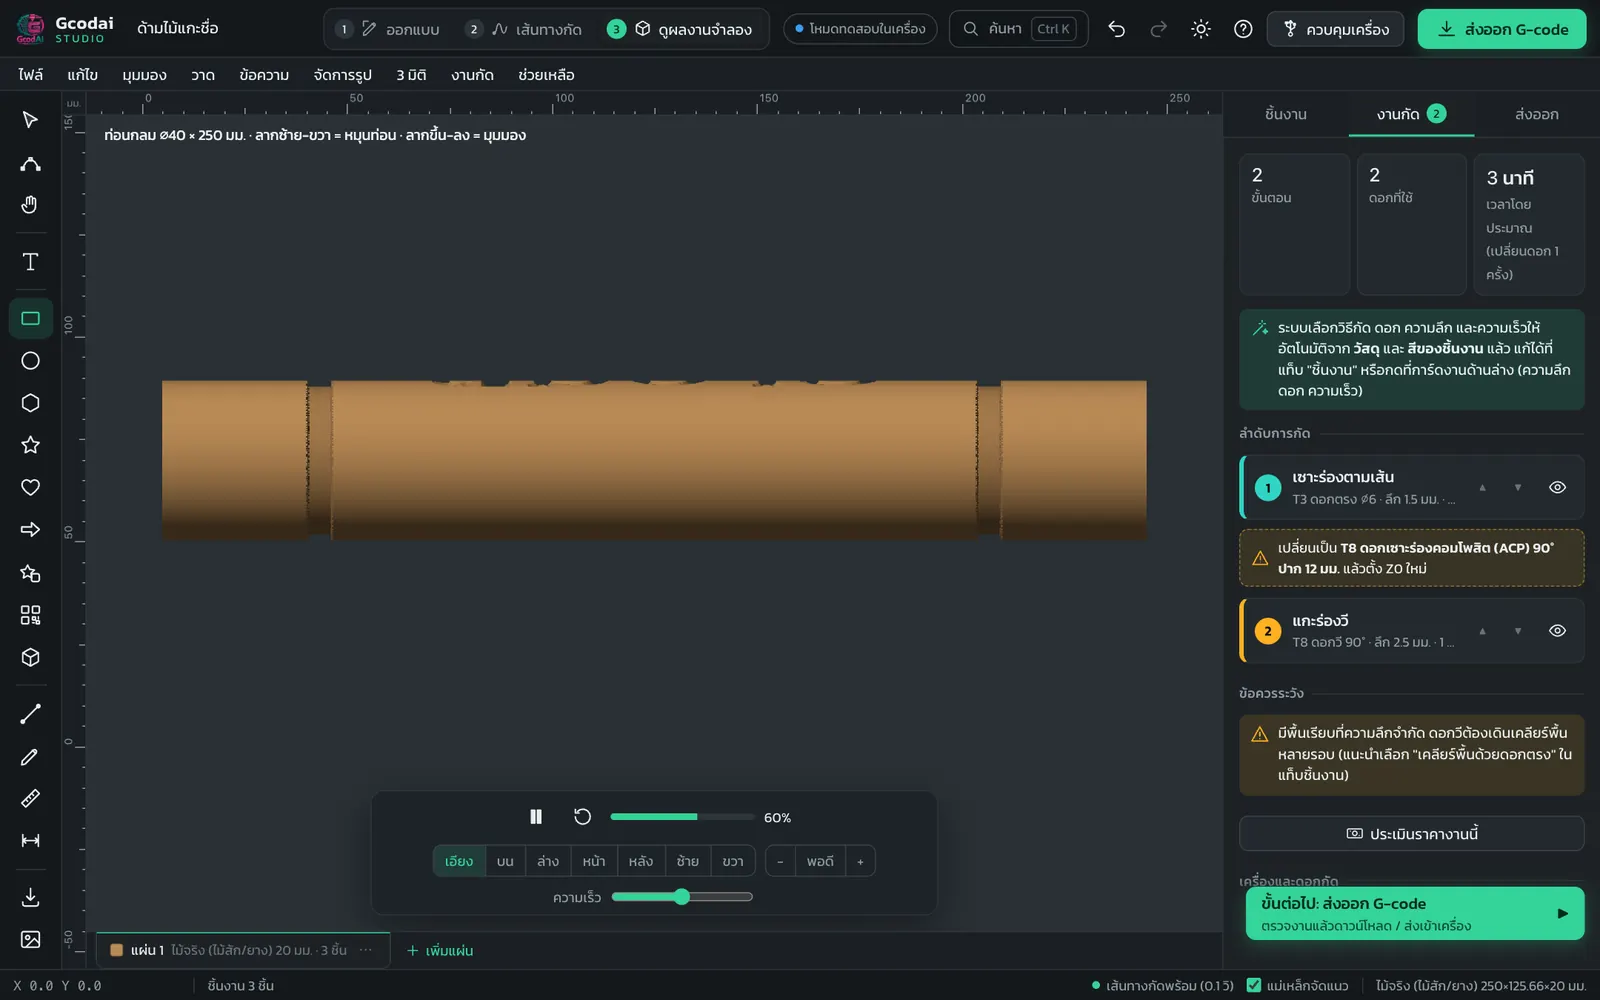Hide the แกะร่องวี step with eye icon
The height and width of the screenshot is (1000, 1600).
click(x=1557, y=631)
